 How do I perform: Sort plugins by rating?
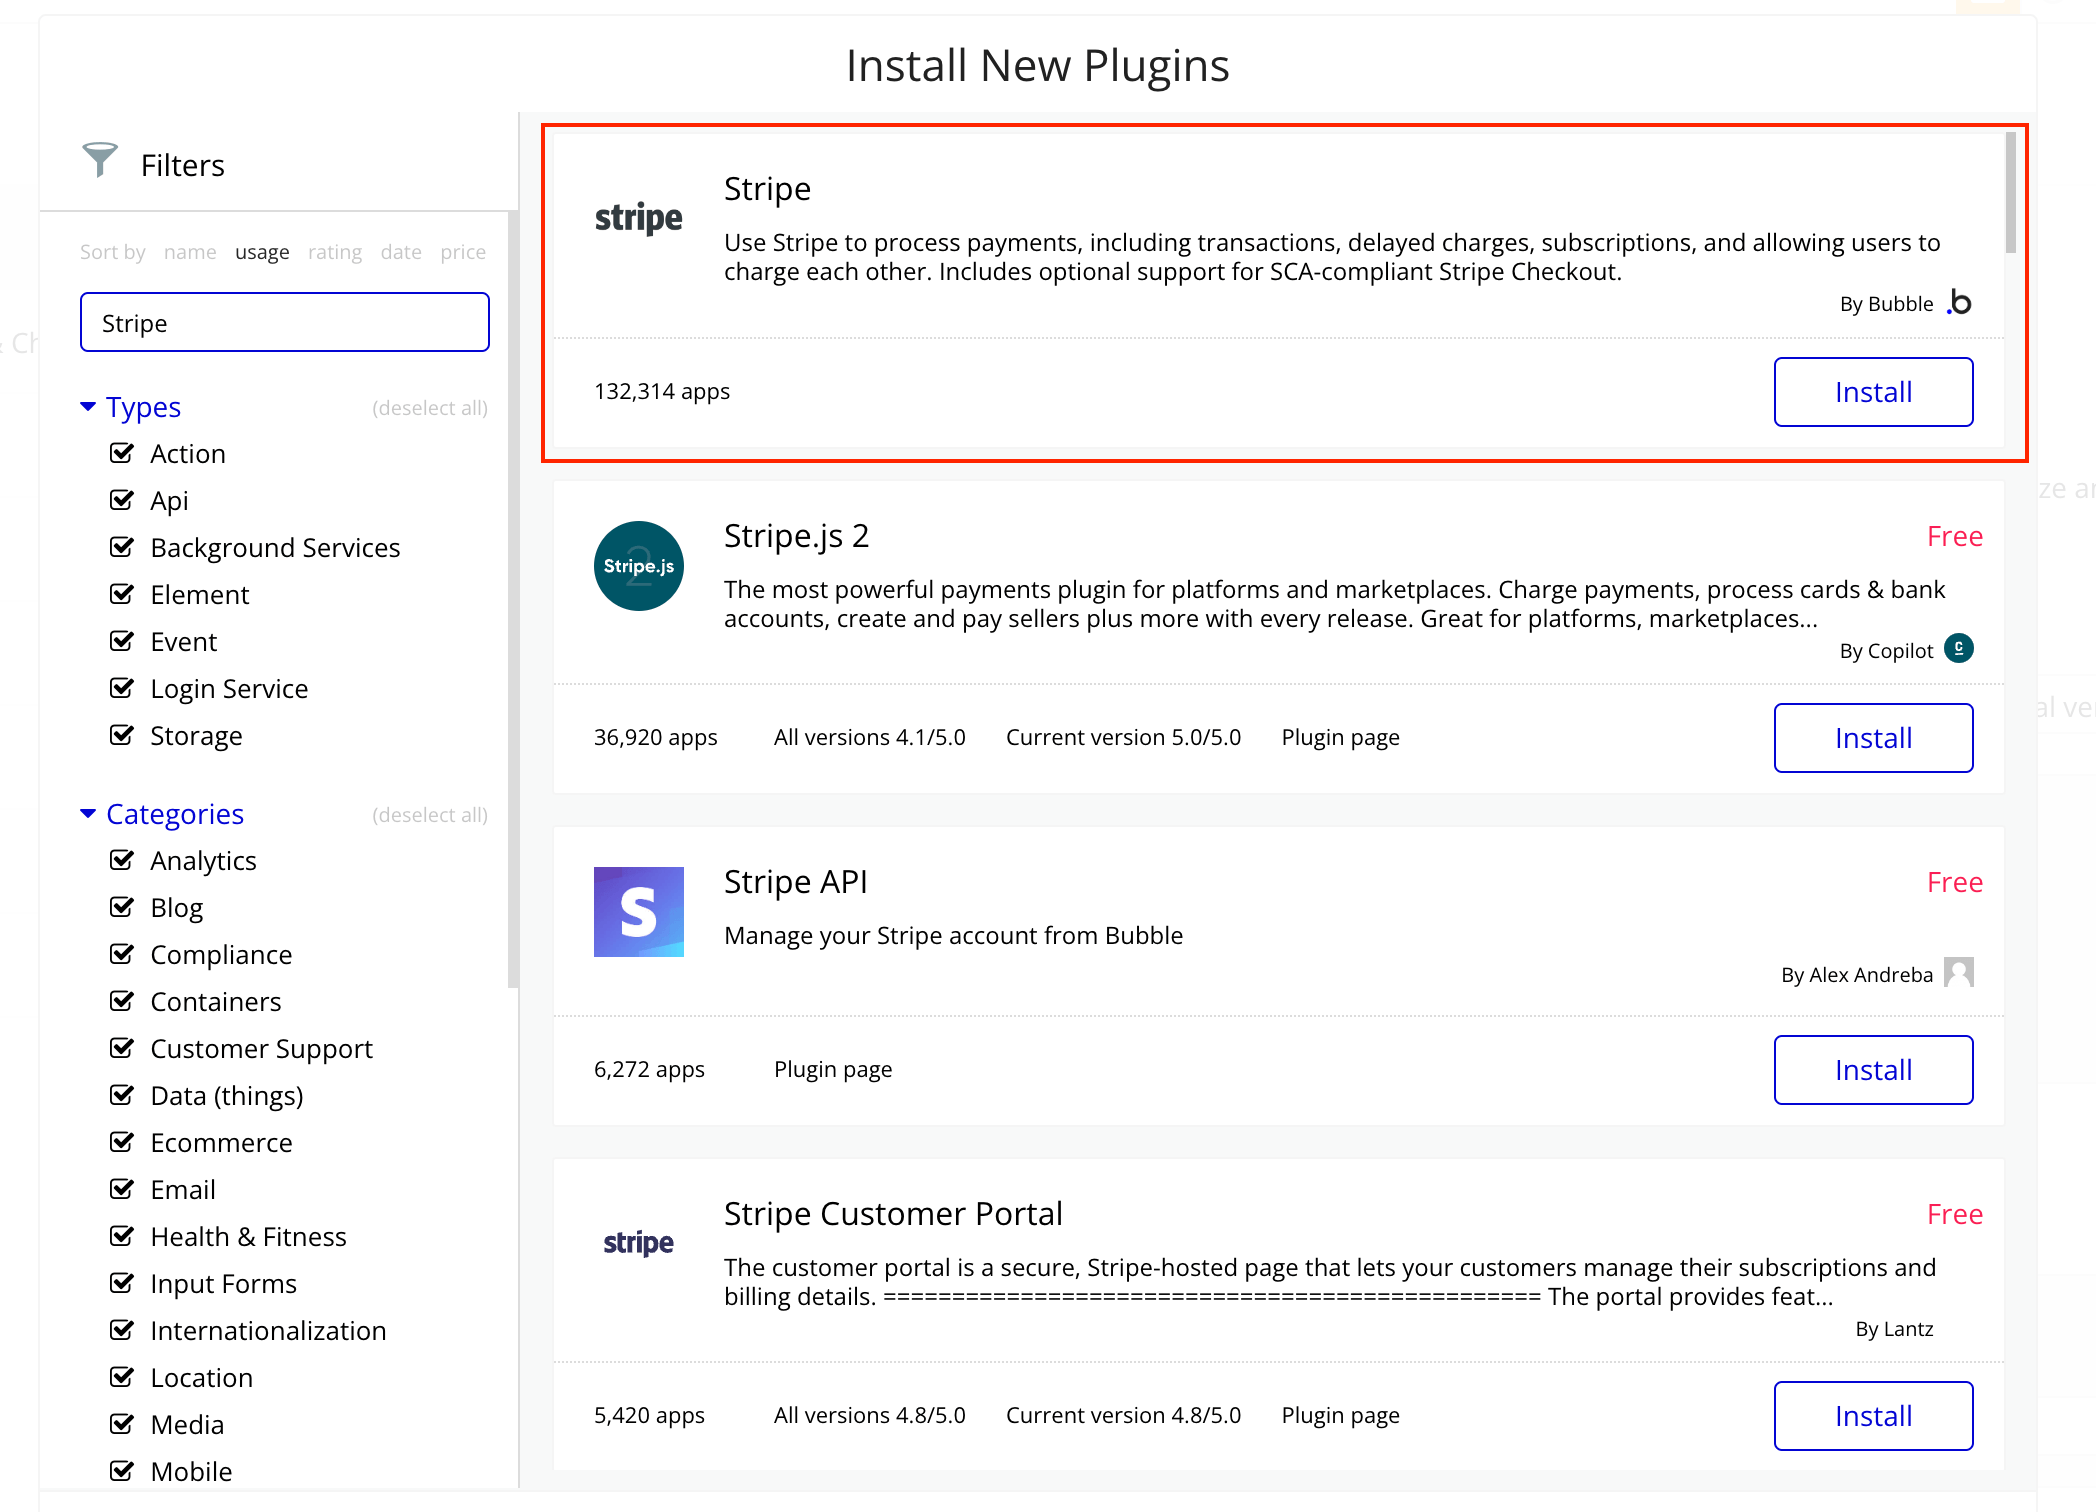(335, 252)
